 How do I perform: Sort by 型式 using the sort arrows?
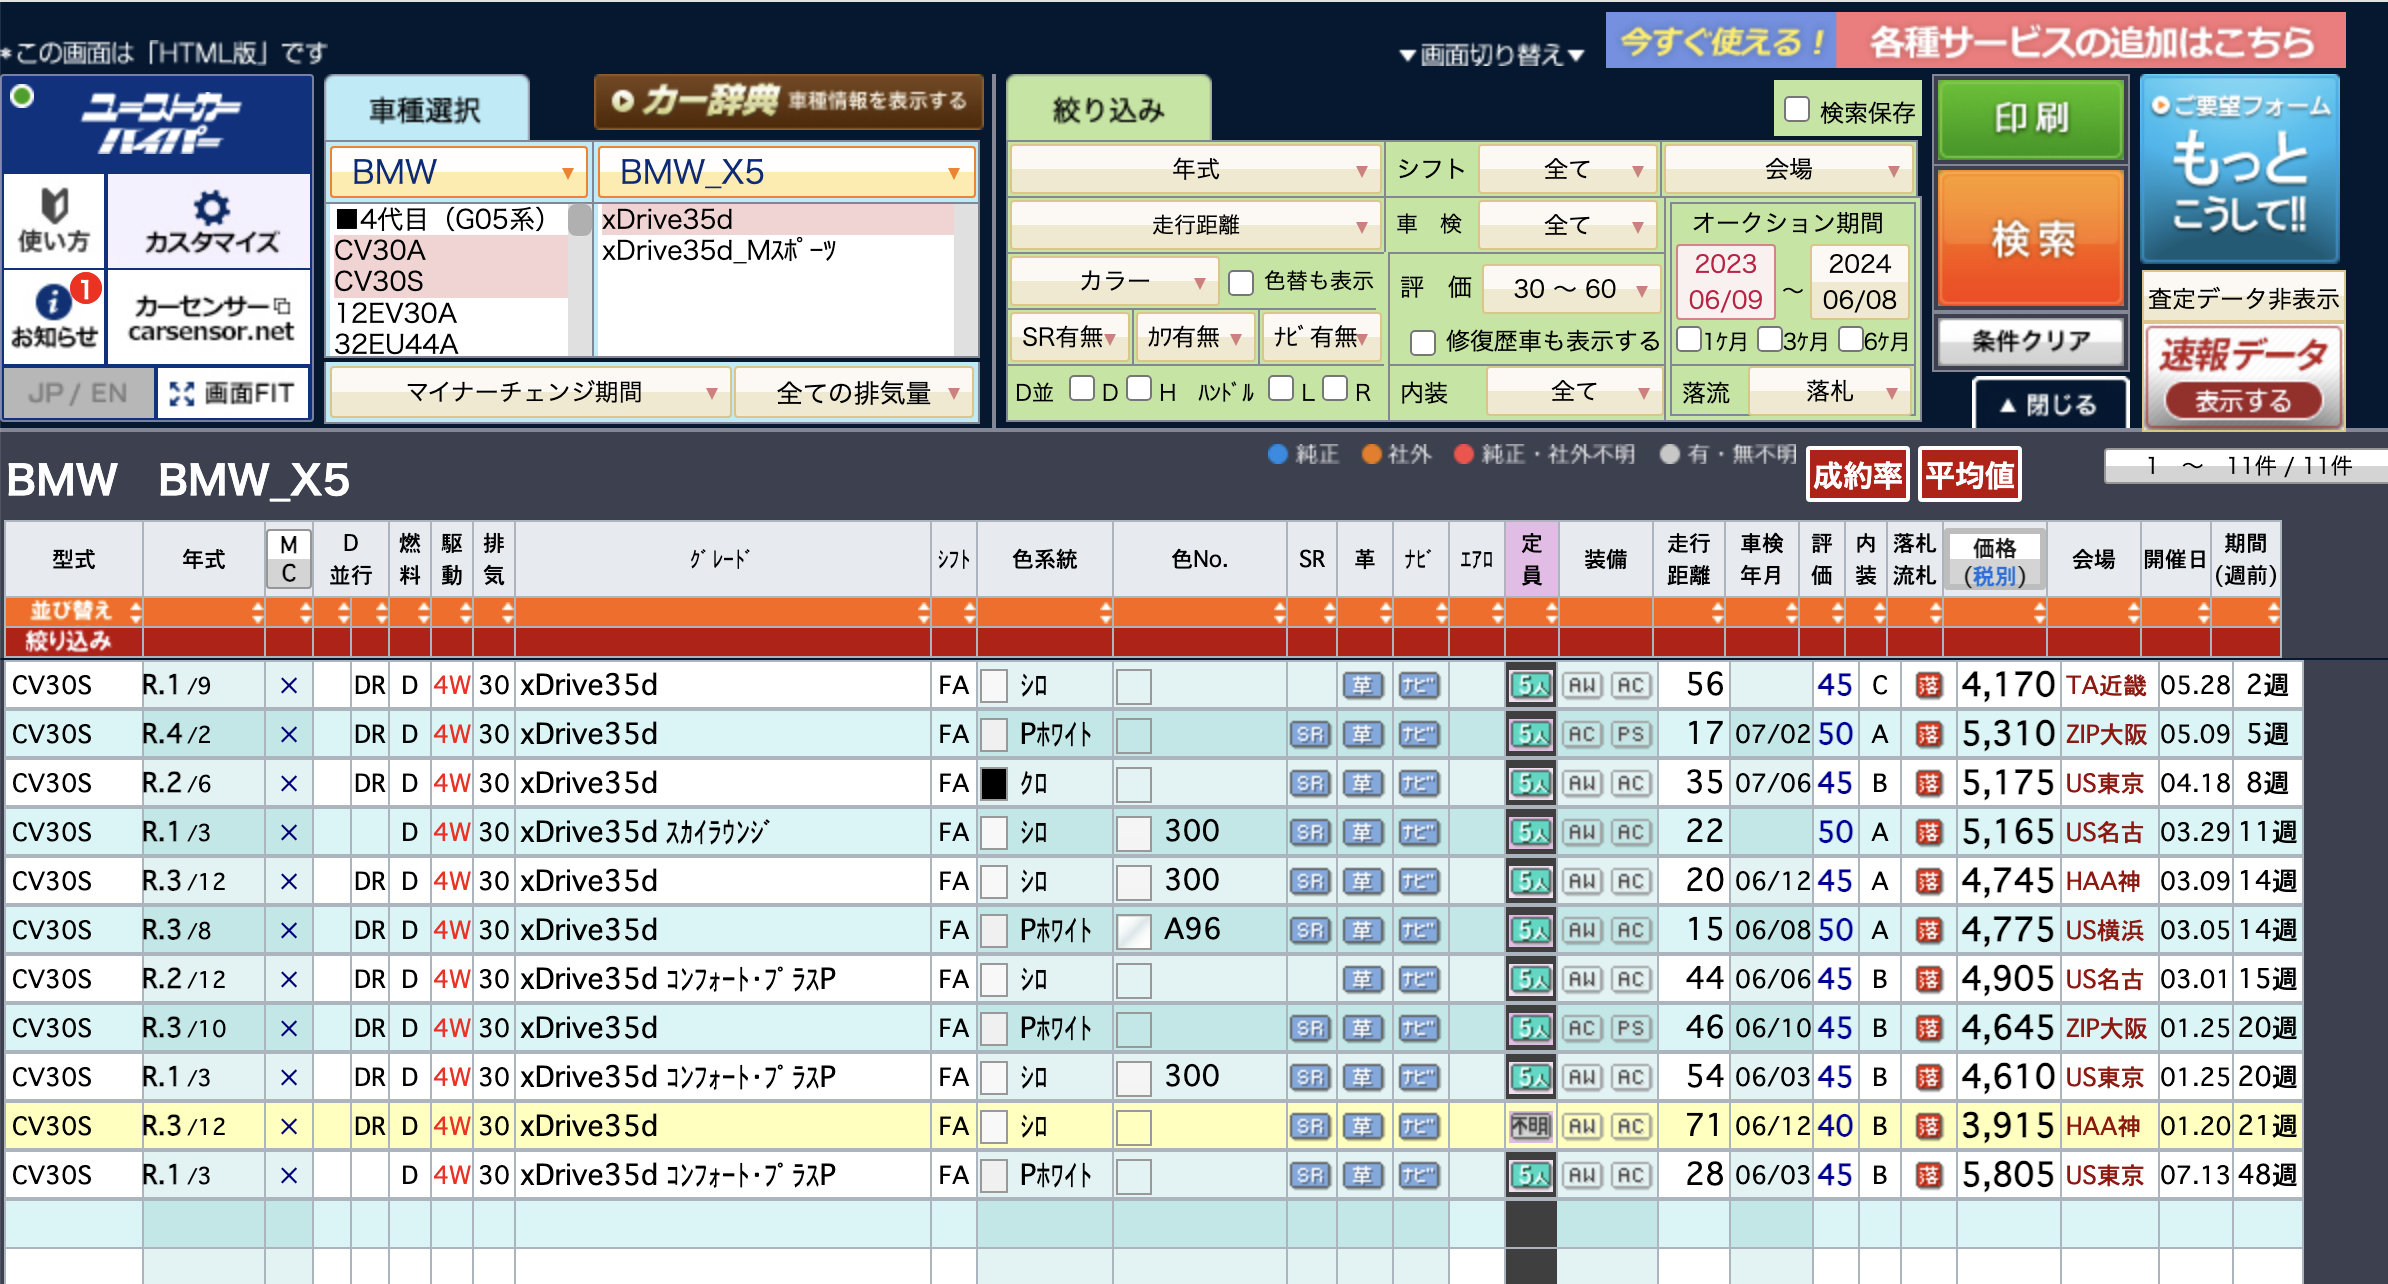tap(135, 611)
